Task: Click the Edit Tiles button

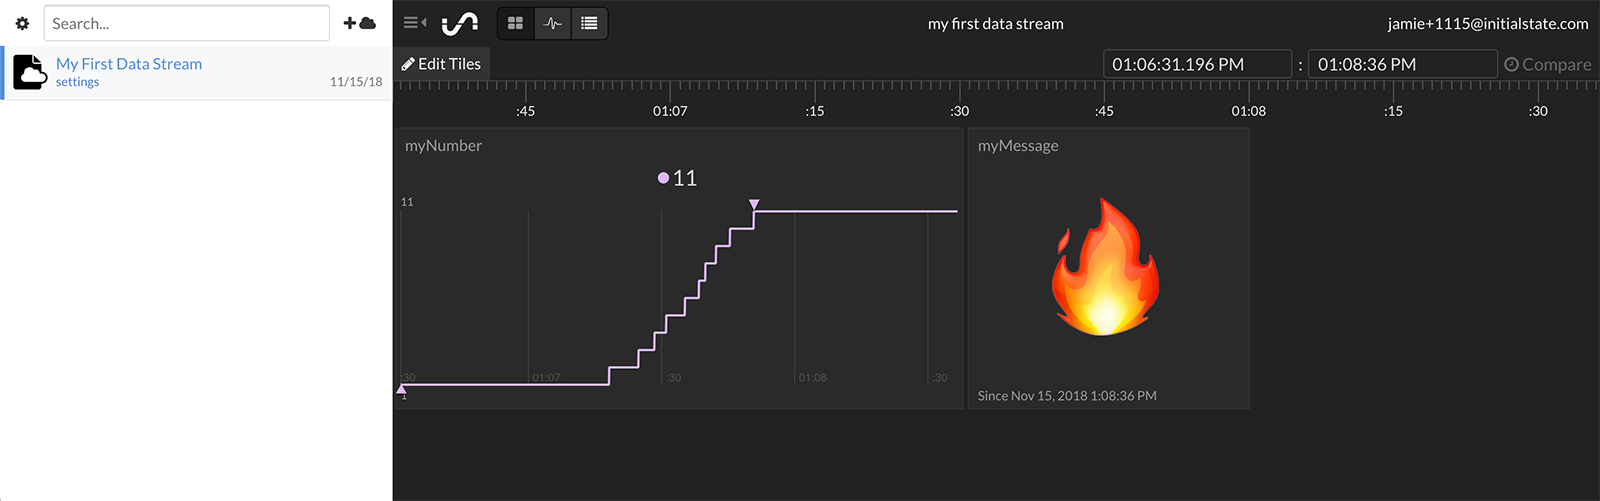Action: pyautogui.click(x=441, y=64)
